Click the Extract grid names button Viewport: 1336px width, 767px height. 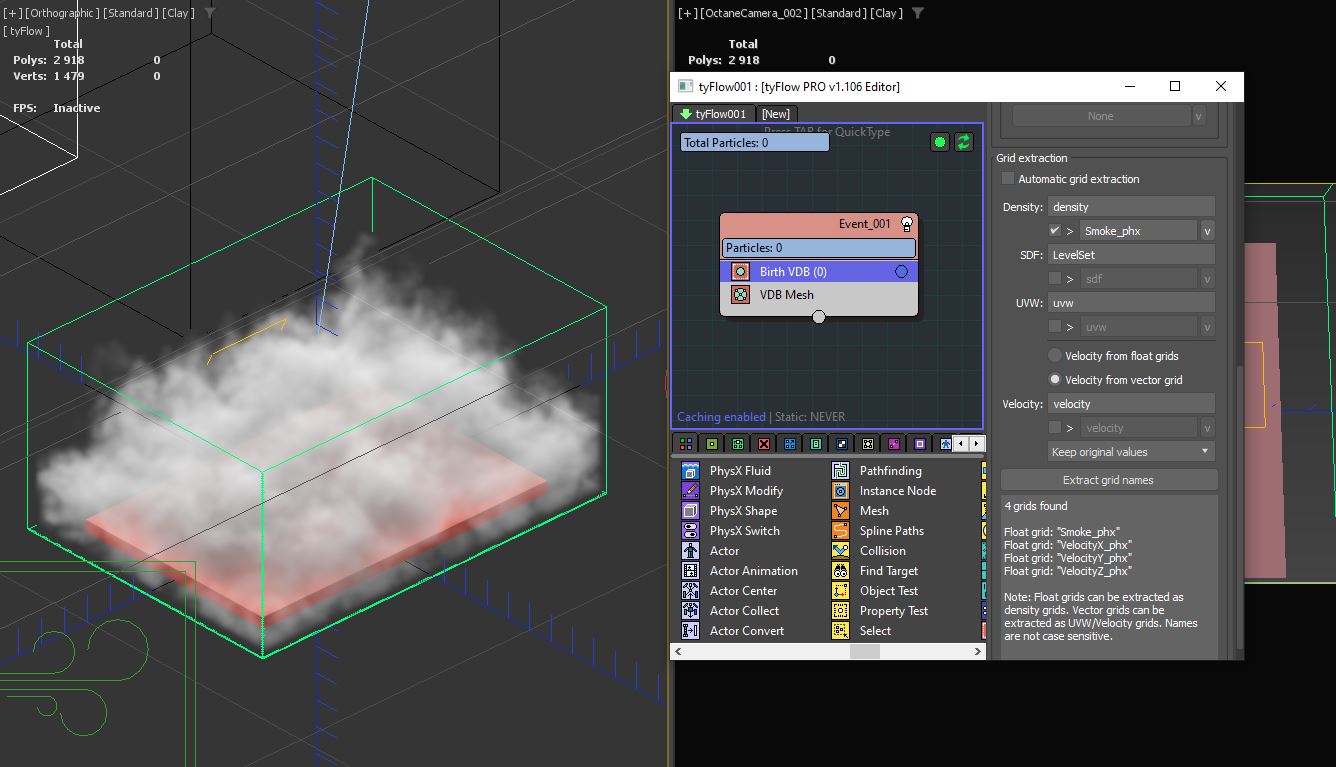point(1108,480)
